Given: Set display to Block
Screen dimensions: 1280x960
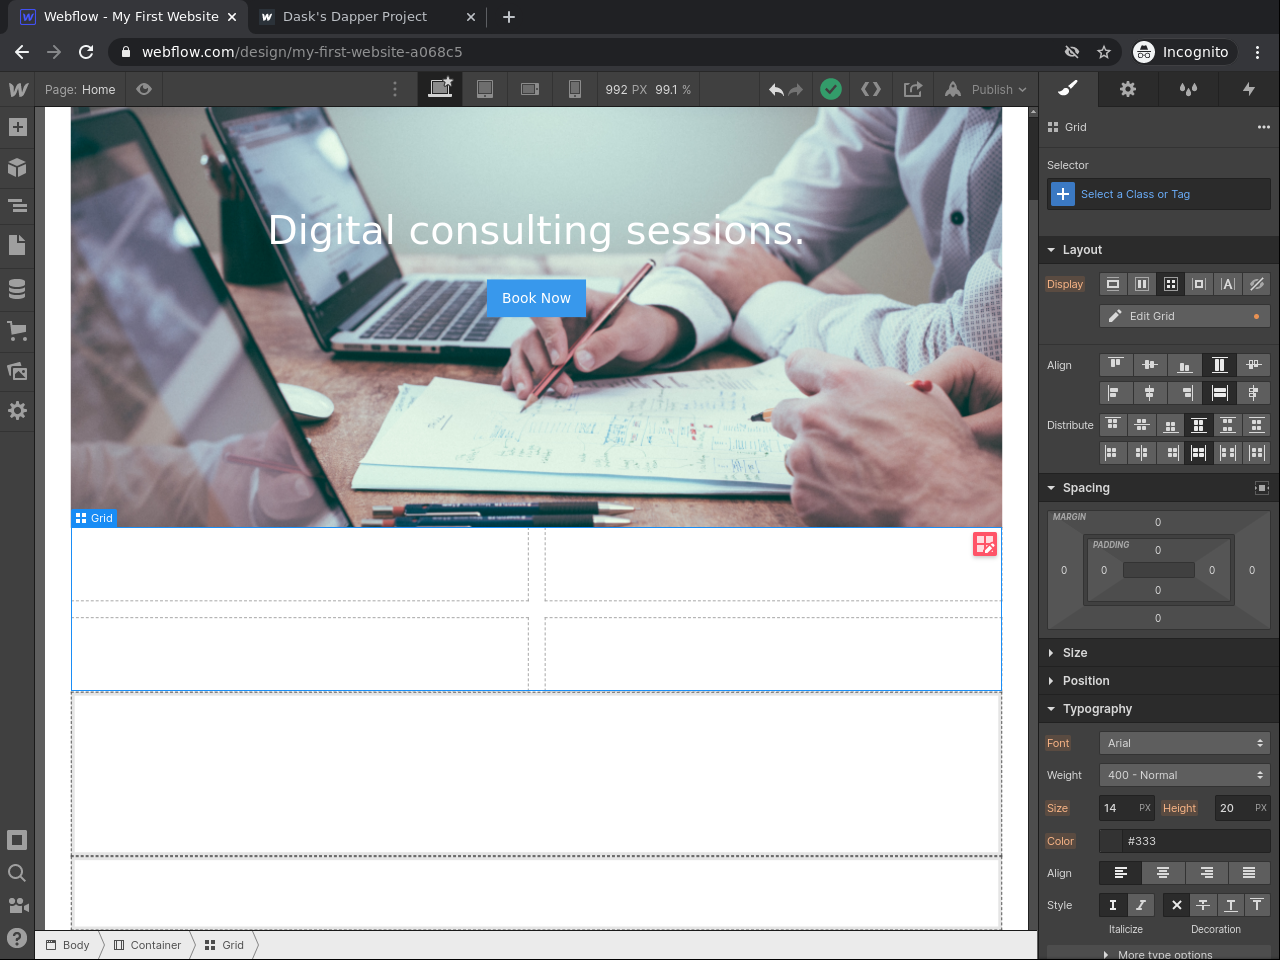Looking at the screenshot, I should [x=1113, y=284].
